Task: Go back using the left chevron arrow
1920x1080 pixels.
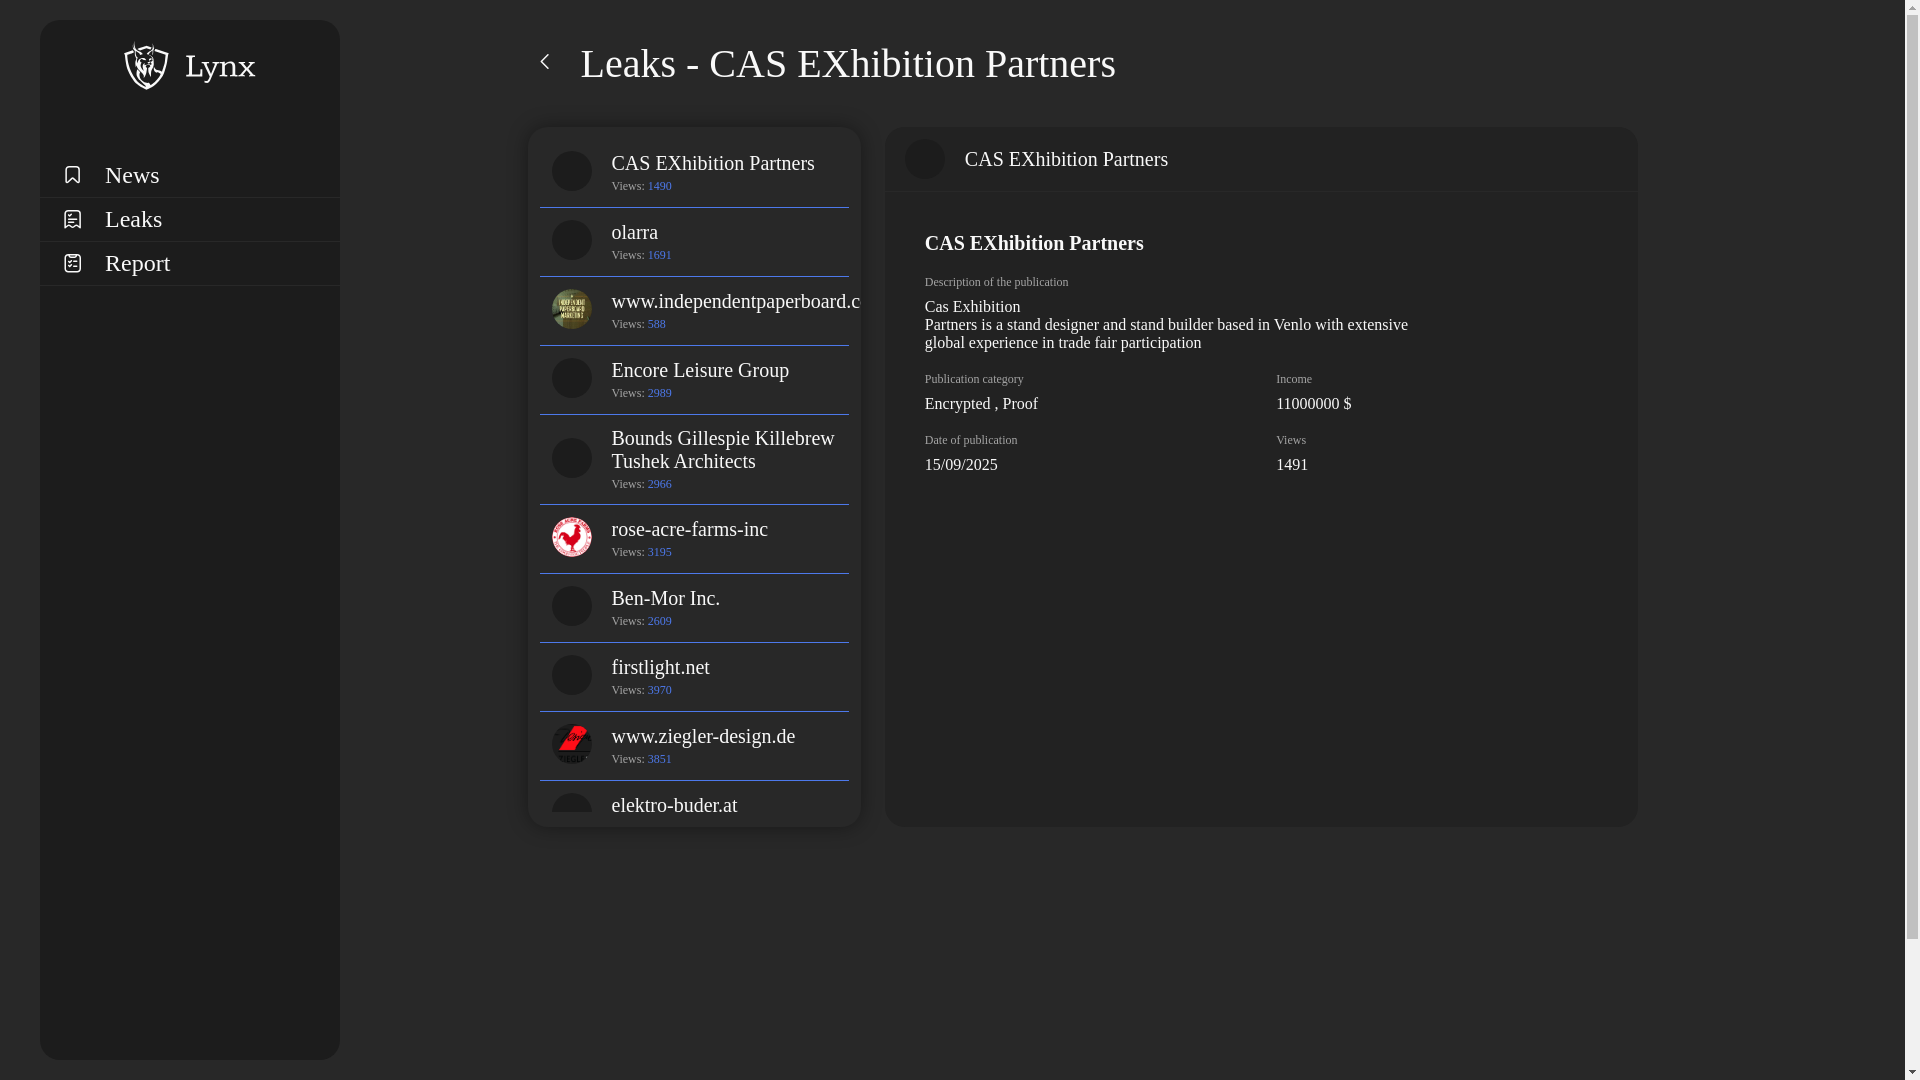Action: coord(545,62)
